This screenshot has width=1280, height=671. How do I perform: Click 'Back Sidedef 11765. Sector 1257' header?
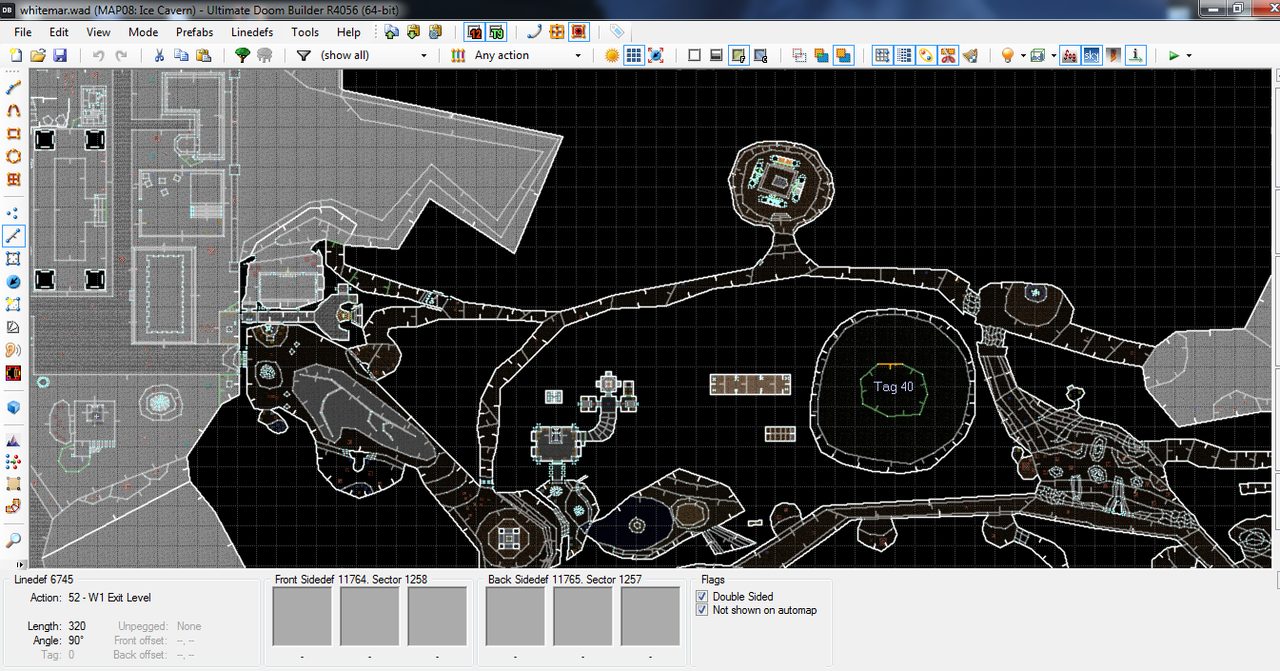click(x=564, y=579)
